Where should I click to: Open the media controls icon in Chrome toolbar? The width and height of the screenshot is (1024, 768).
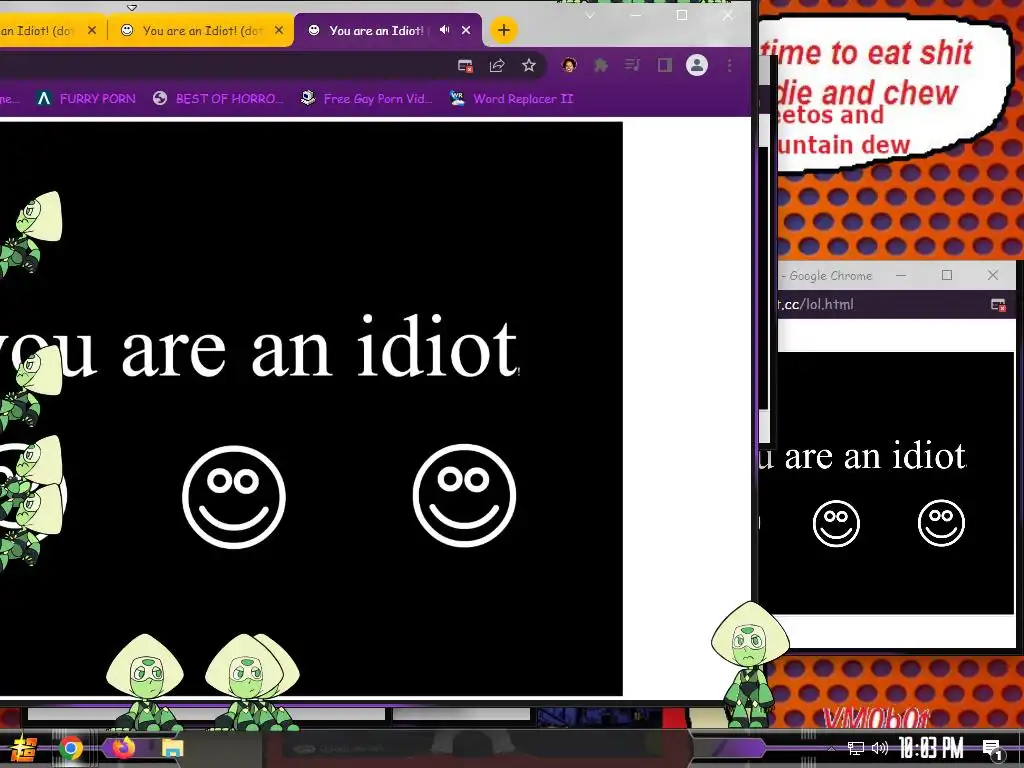point(632,65)
